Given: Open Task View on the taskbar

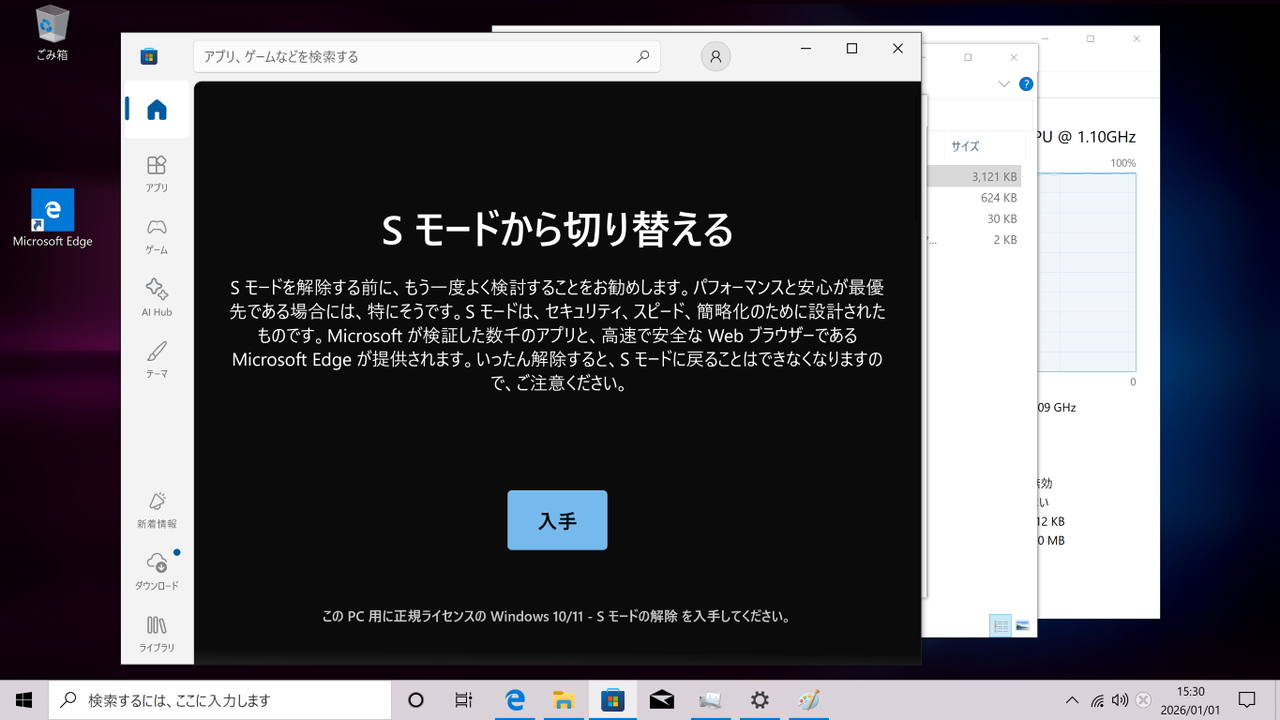Looking at the screenshot, I should tap(464, 700).
